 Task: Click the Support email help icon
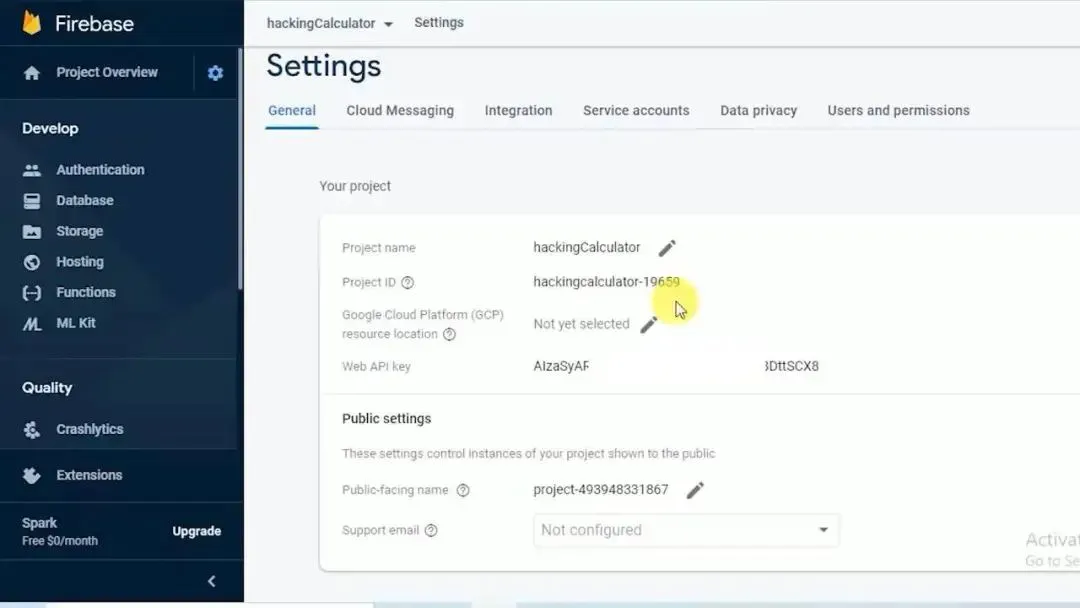[x=431, y=531]
